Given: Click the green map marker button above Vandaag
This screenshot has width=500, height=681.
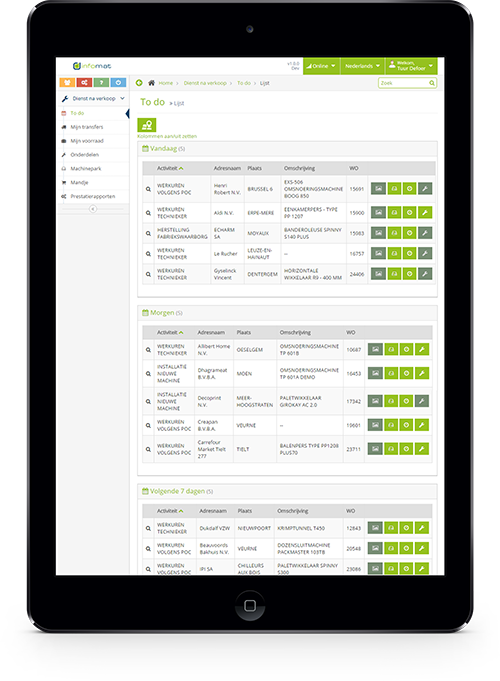Looking at the screenshot, I should click(x=147, y=125).
